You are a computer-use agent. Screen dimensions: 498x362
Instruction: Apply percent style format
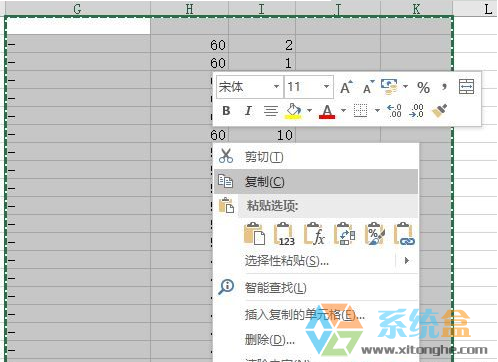(x=423, y=88)
